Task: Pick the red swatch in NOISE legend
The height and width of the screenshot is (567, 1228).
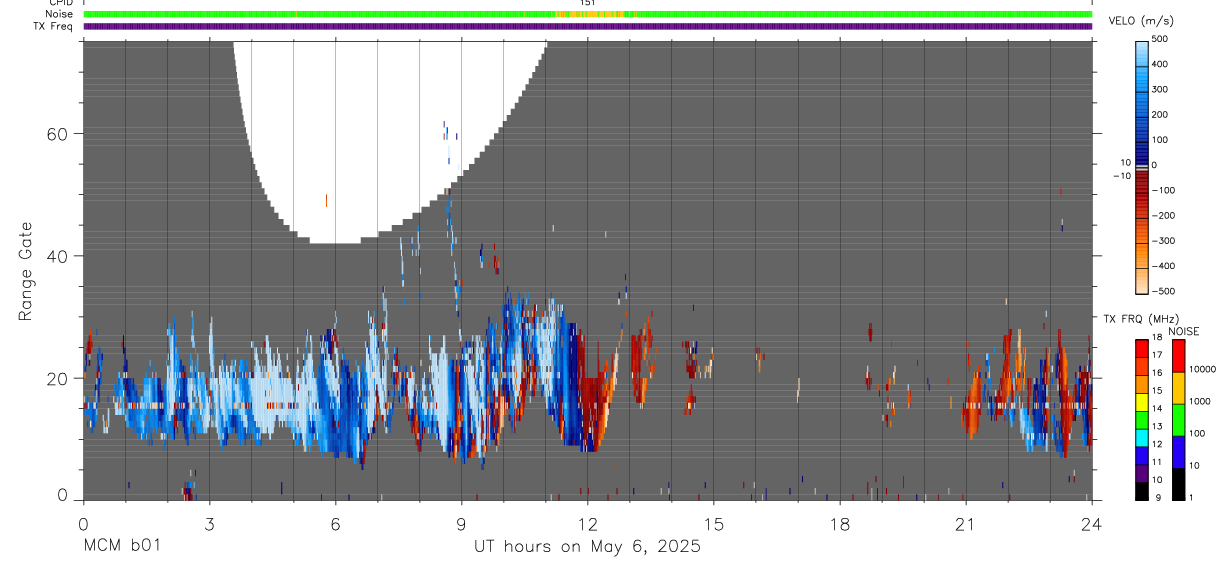Action: click(1178, 356)
